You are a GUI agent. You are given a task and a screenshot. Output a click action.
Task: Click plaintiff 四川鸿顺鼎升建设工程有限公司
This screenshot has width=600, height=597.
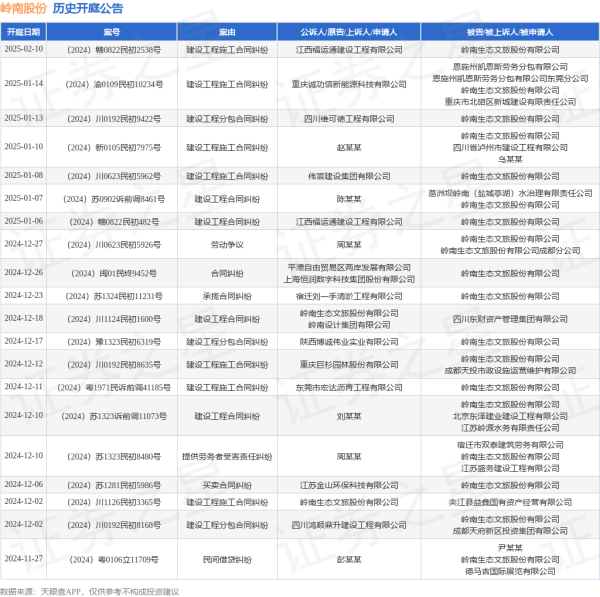click(x=349, y=525)
